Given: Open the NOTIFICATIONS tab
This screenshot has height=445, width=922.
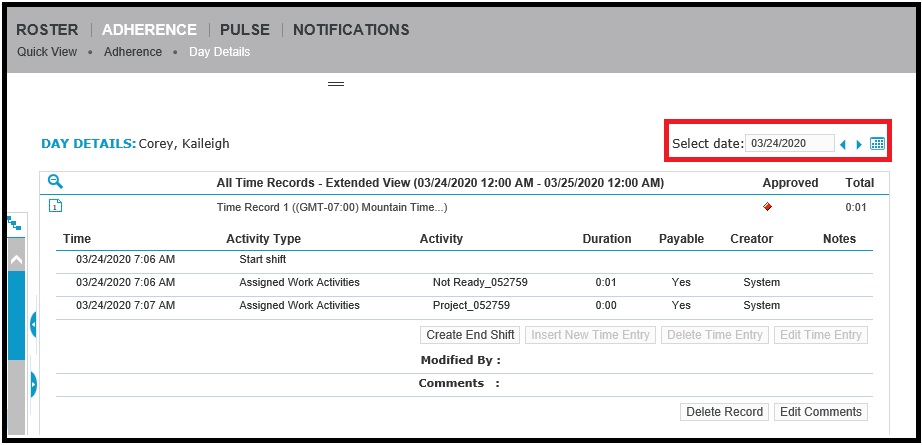Looking at the screenshot, I should click(351, 30).
